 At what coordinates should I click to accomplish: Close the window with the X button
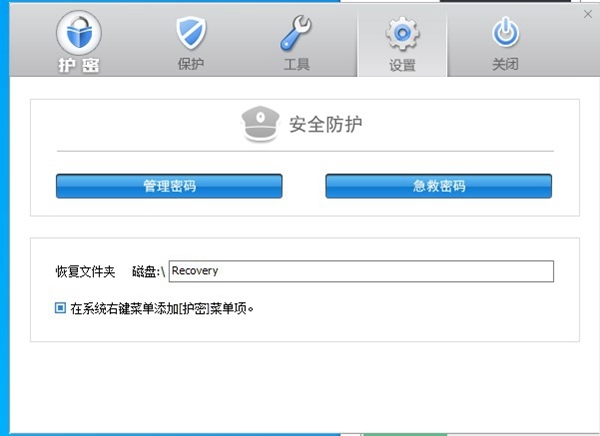tap(588, 14)
